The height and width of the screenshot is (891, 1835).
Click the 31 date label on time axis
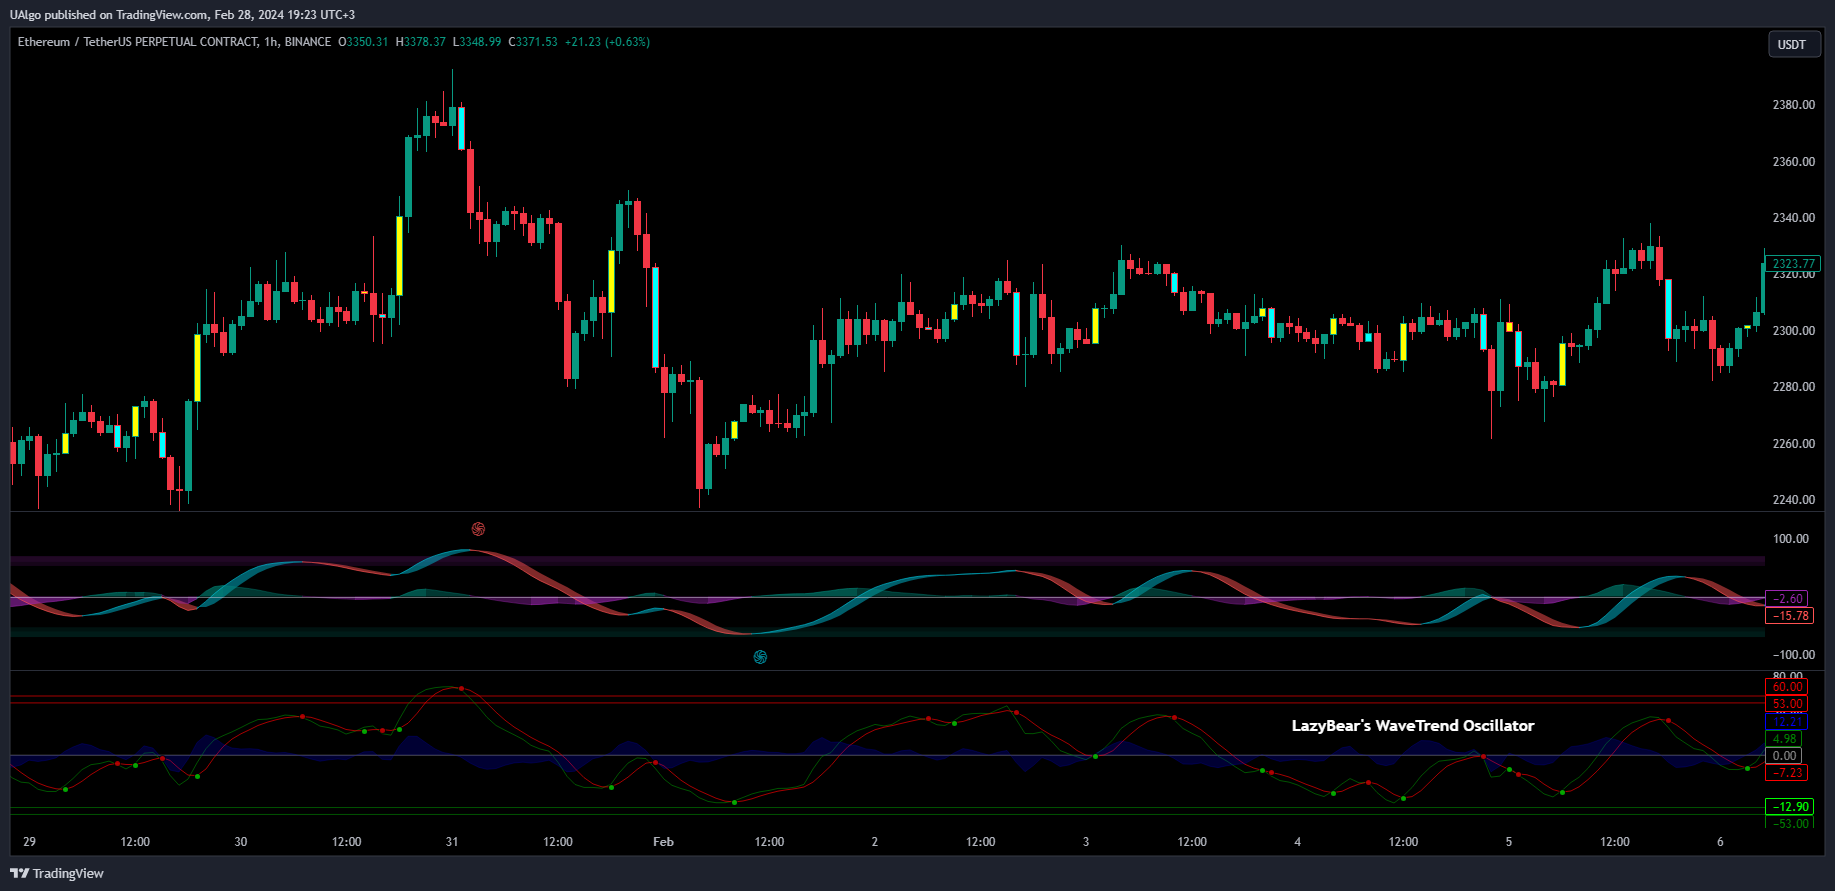[452, 842]
